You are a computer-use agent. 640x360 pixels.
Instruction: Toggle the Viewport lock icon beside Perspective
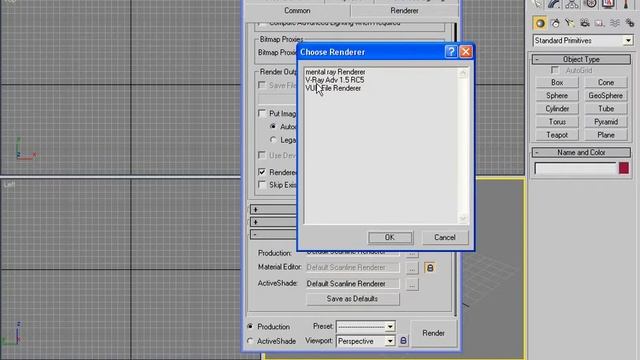coord(403,341)
